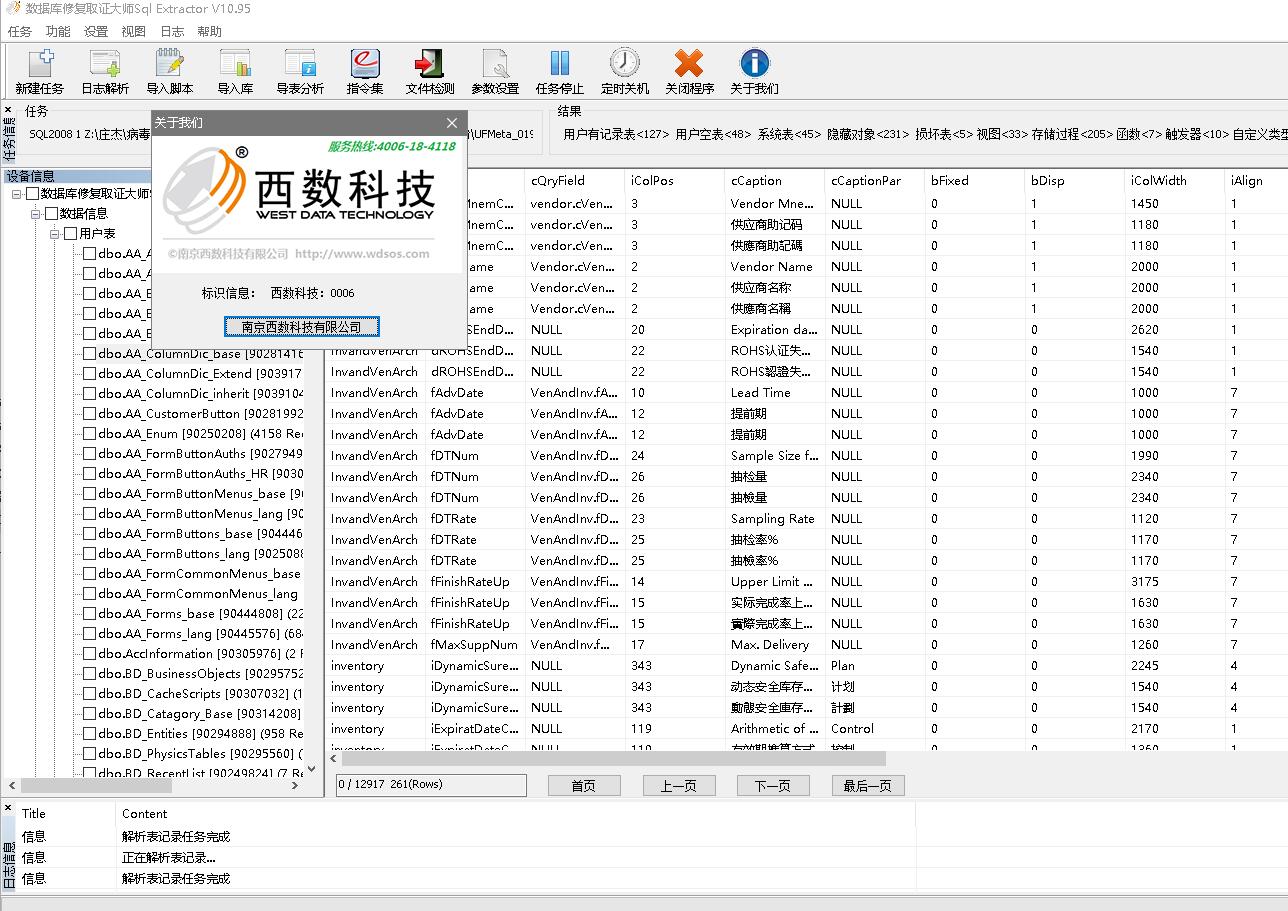Select dbo.BD_PhysicsTables tree item

coord(200,753)
